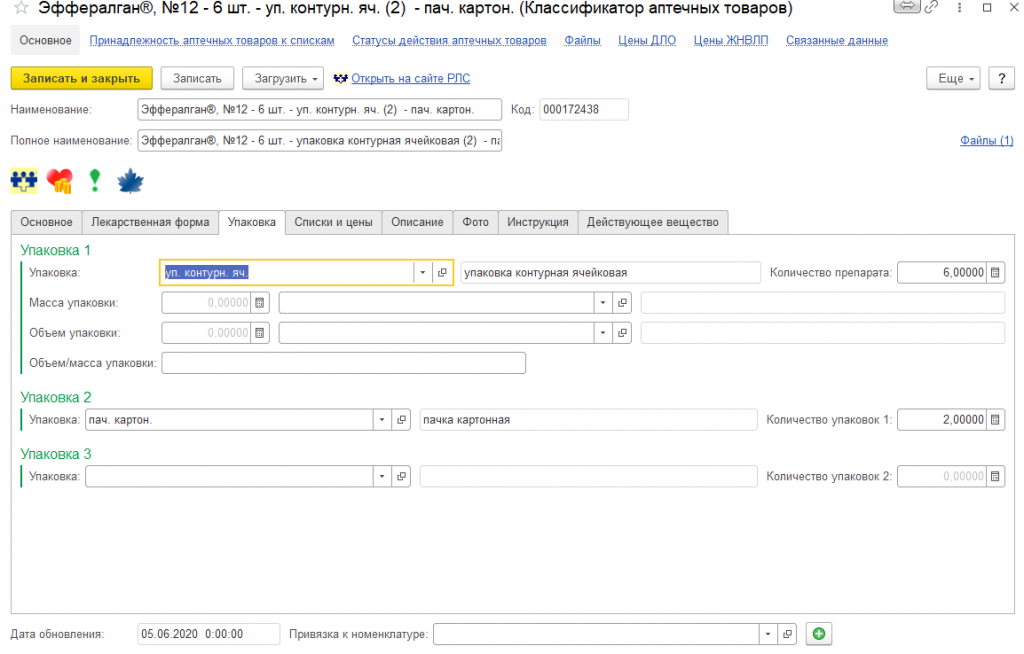Screen dimensions: 1024x654
Task: Open the Цены ДЛО link
Action: [647, 41]
